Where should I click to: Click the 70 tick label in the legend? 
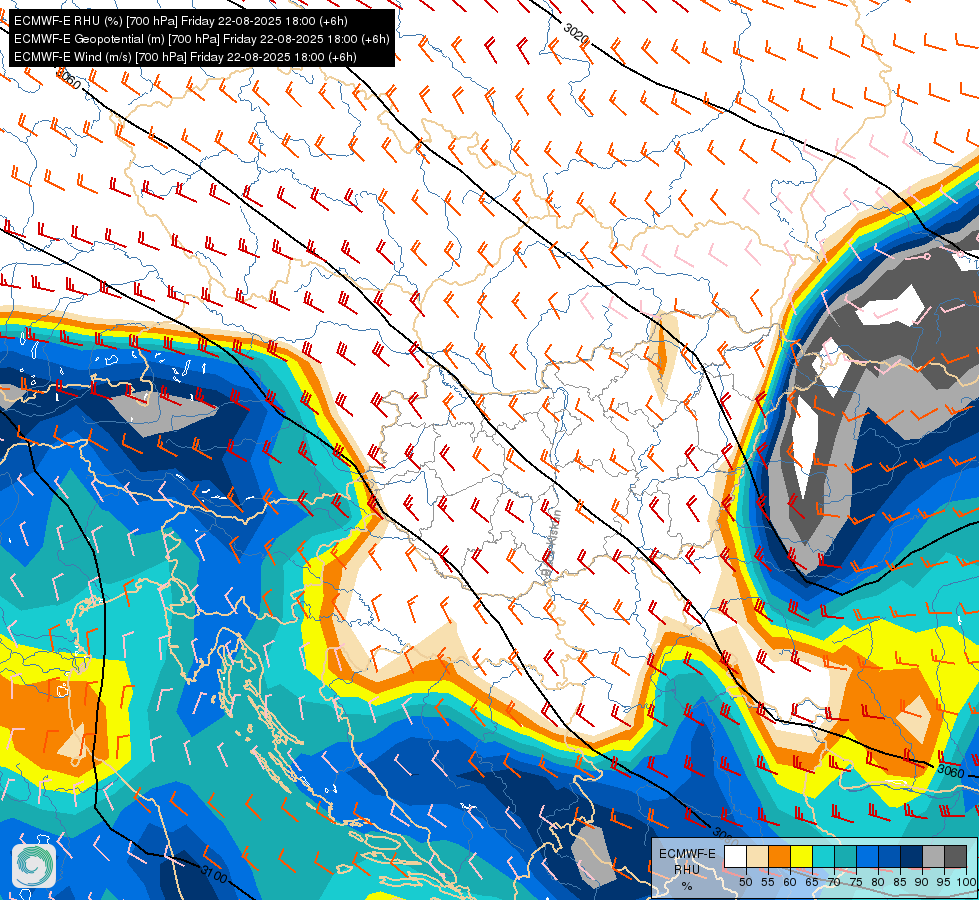pyautogui.click(x=834, y=882)
